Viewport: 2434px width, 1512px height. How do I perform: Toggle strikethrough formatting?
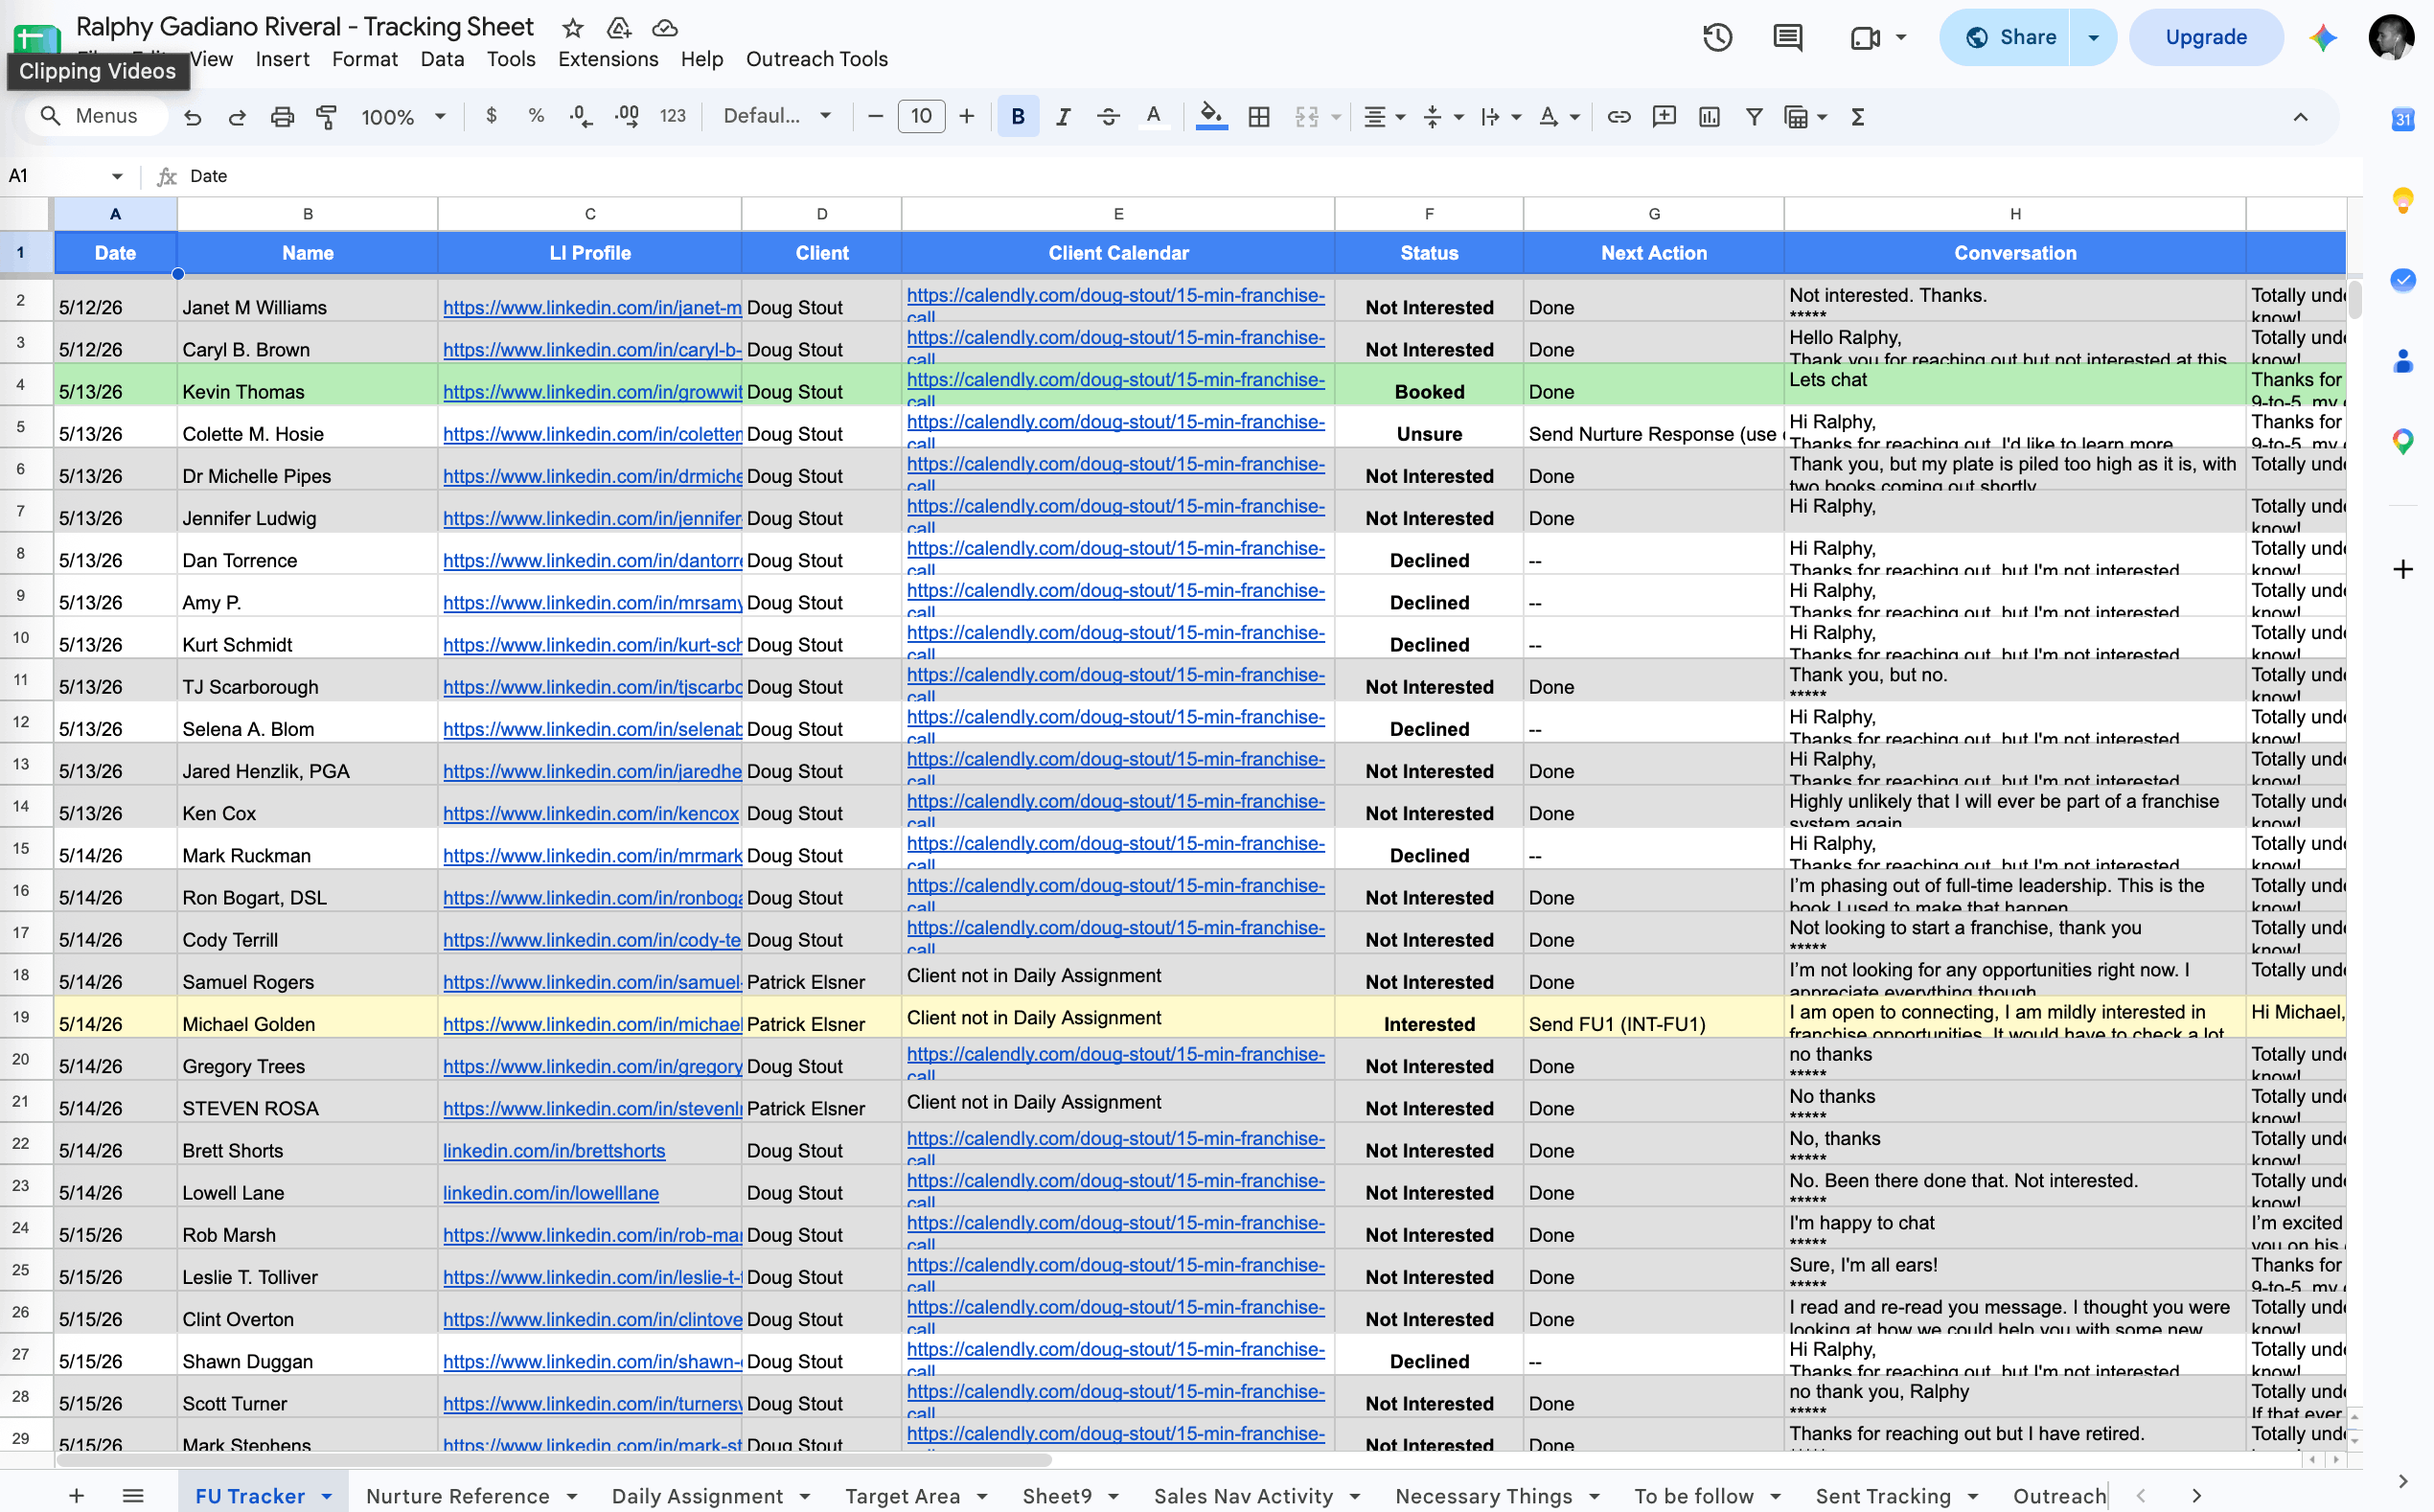point(1108,117)
